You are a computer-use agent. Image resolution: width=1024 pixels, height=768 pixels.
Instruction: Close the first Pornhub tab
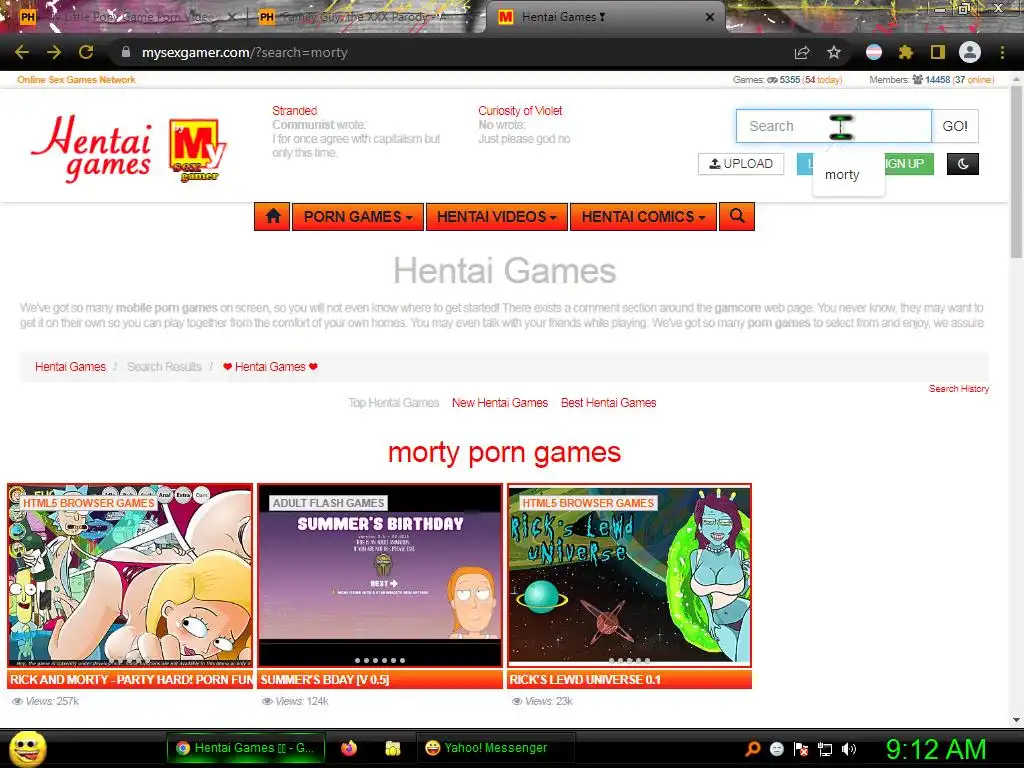pyautogui.click(x=232, y=17)
